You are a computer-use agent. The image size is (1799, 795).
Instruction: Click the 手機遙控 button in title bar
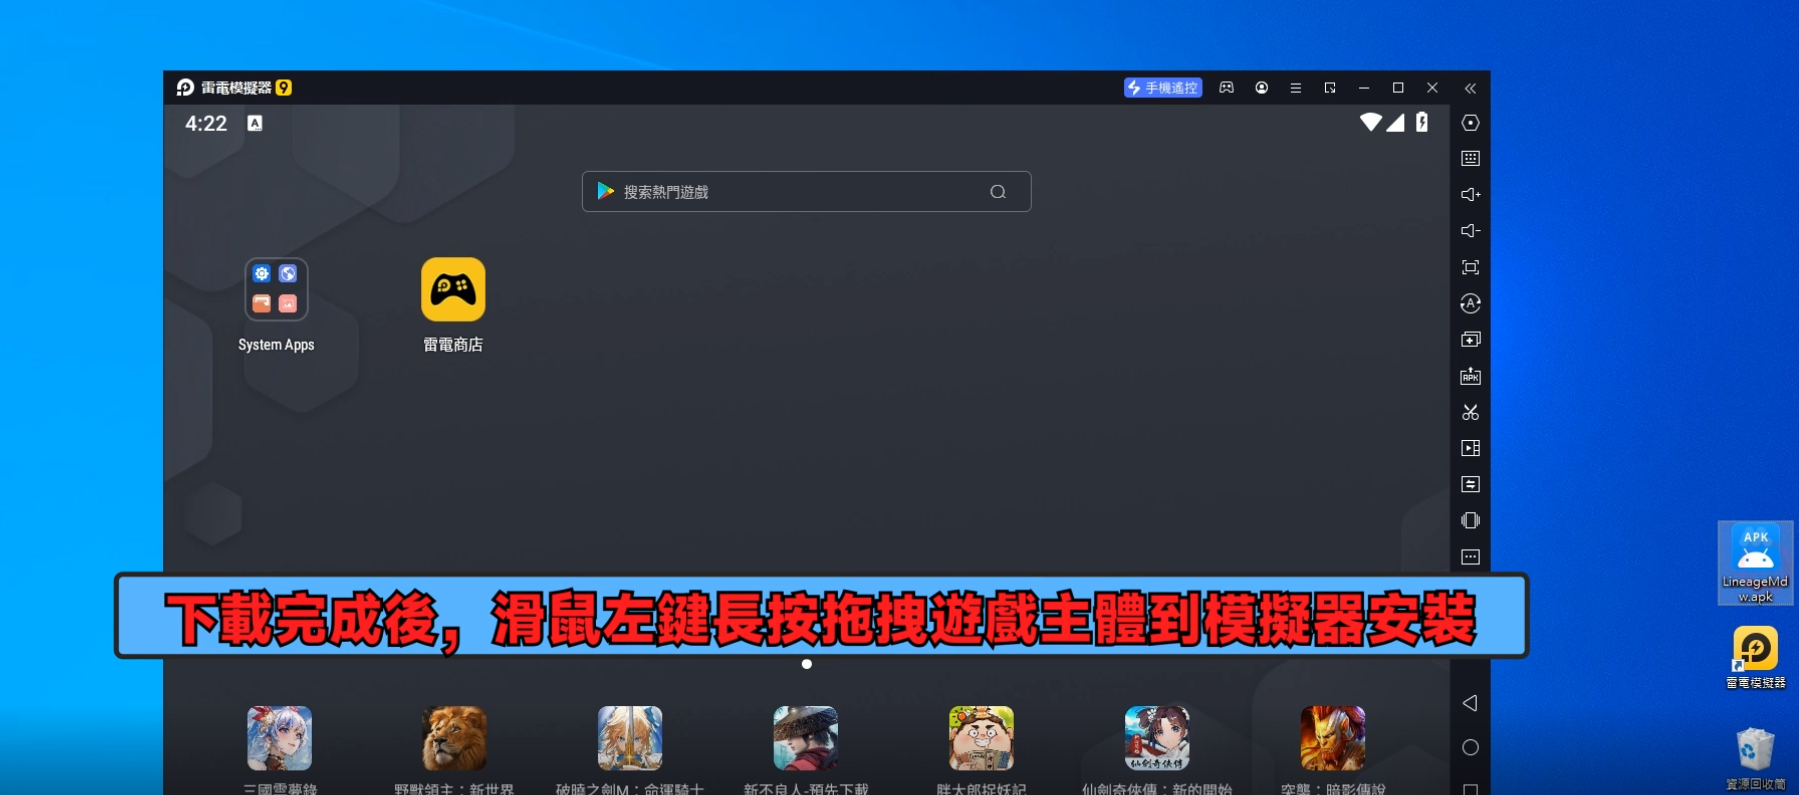coord(1162,88)
